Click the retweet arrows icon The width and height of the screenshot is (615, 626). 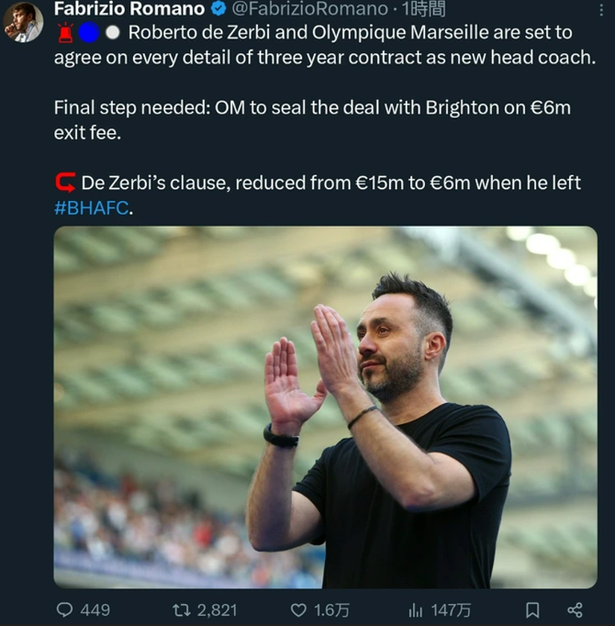tap(181, 609)
